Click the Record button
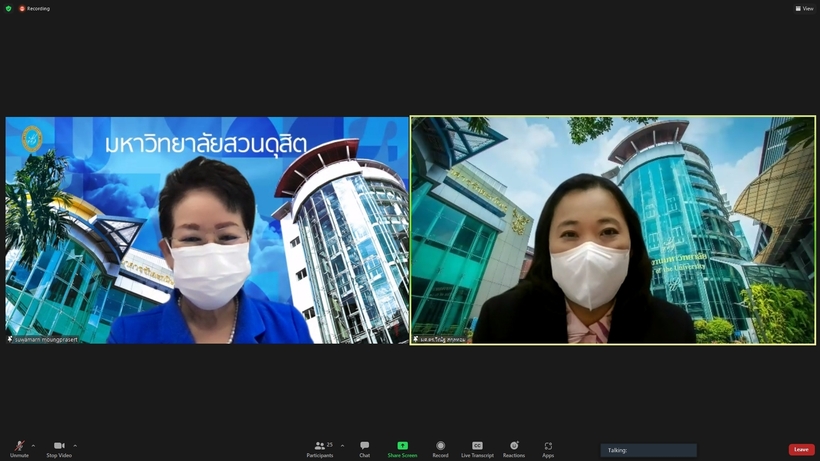This screenshot has width=820, height=461. point(440,449)
